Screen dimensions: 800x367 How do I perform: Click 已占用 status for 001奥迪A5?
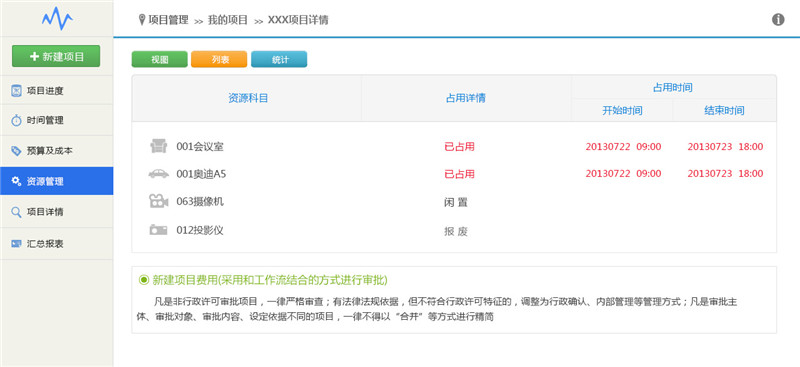tap(459, 174)
